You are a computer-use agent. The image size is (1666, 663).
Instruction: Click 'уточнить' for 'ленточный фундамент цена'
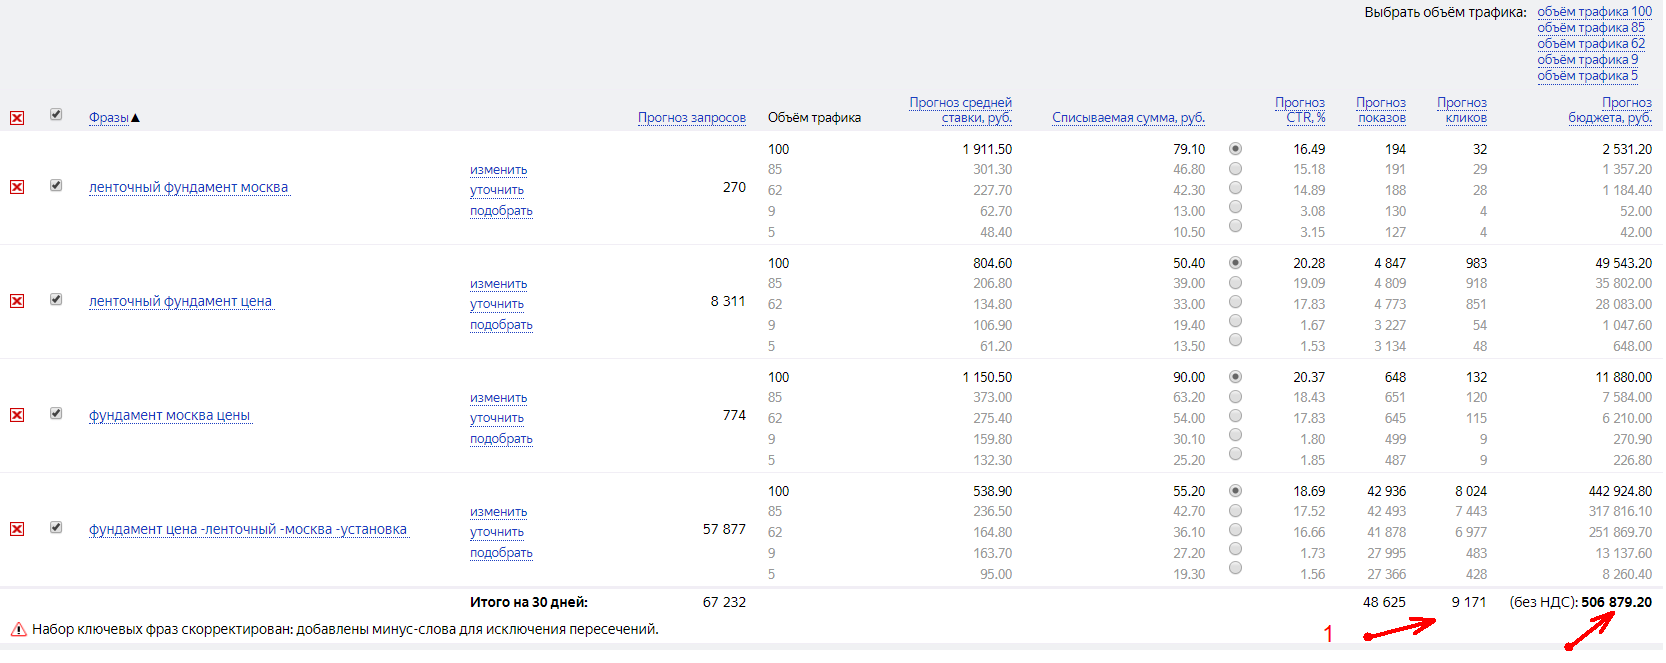click(497, 304)
